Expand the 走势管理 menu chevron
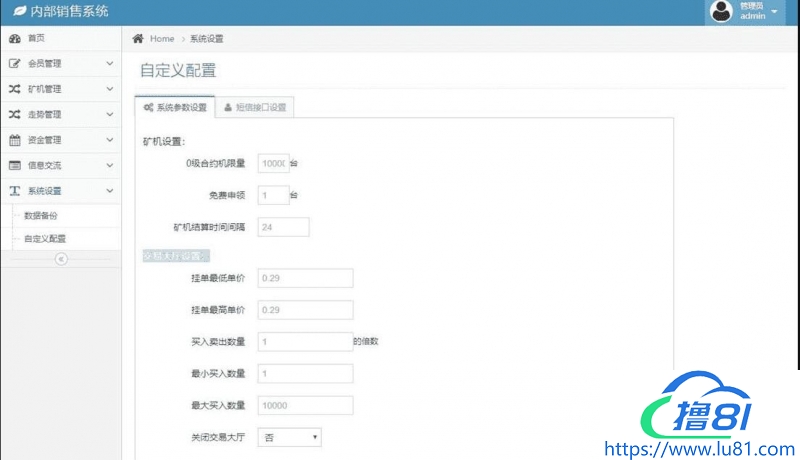Image resolution: width=800 pixels, height=460 pixels. coord(110,114)
